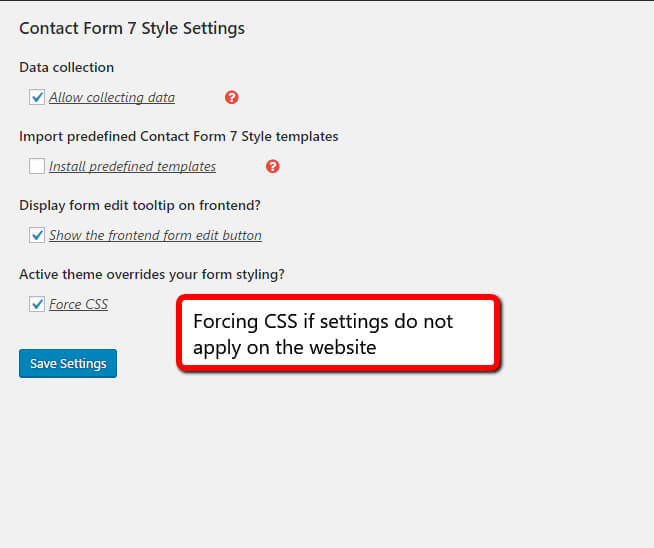Click Show the frontend form edit button label
The width and height of the screenshot is (654, 548).
(155, 235)
